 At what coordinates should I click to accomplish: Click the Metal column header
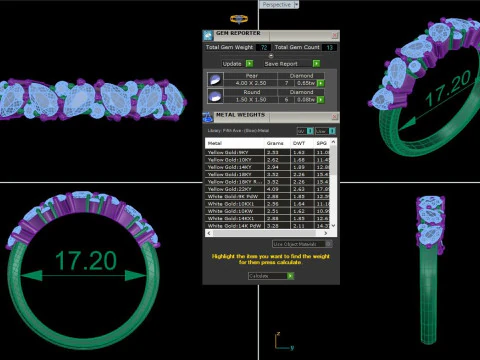click(235, 143)
